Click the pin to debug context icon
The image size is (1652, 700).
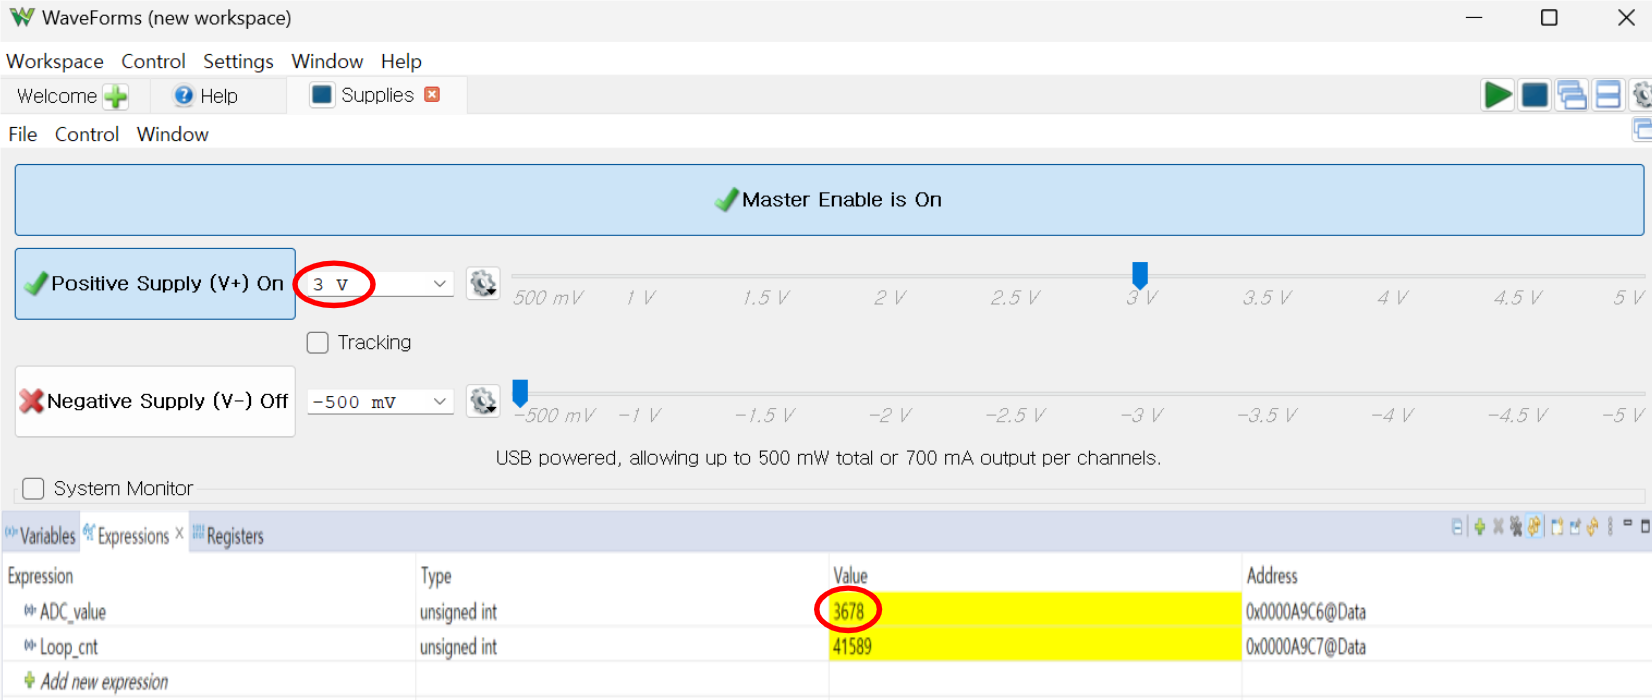click(x=1575, y=527)
